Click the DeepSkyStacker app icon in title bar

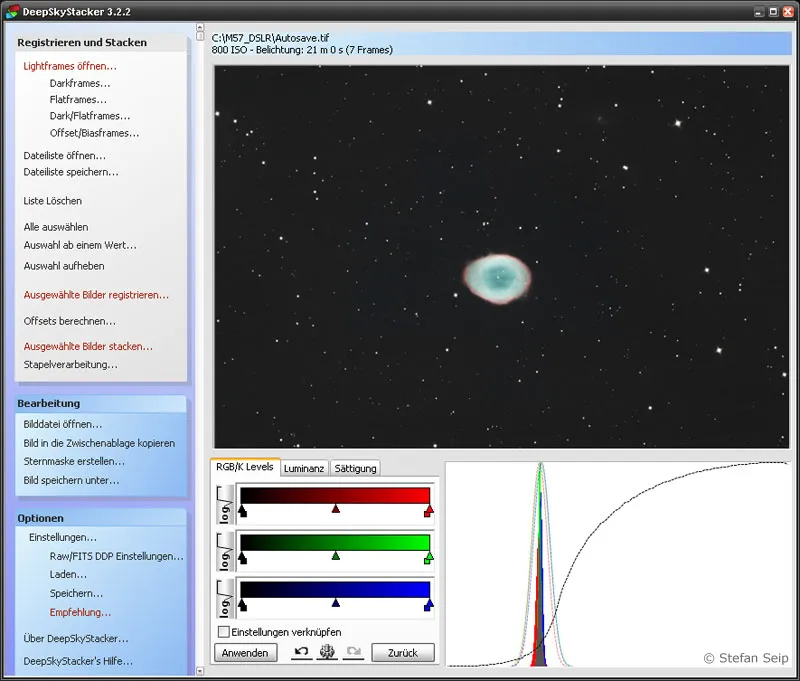point(12,11)
